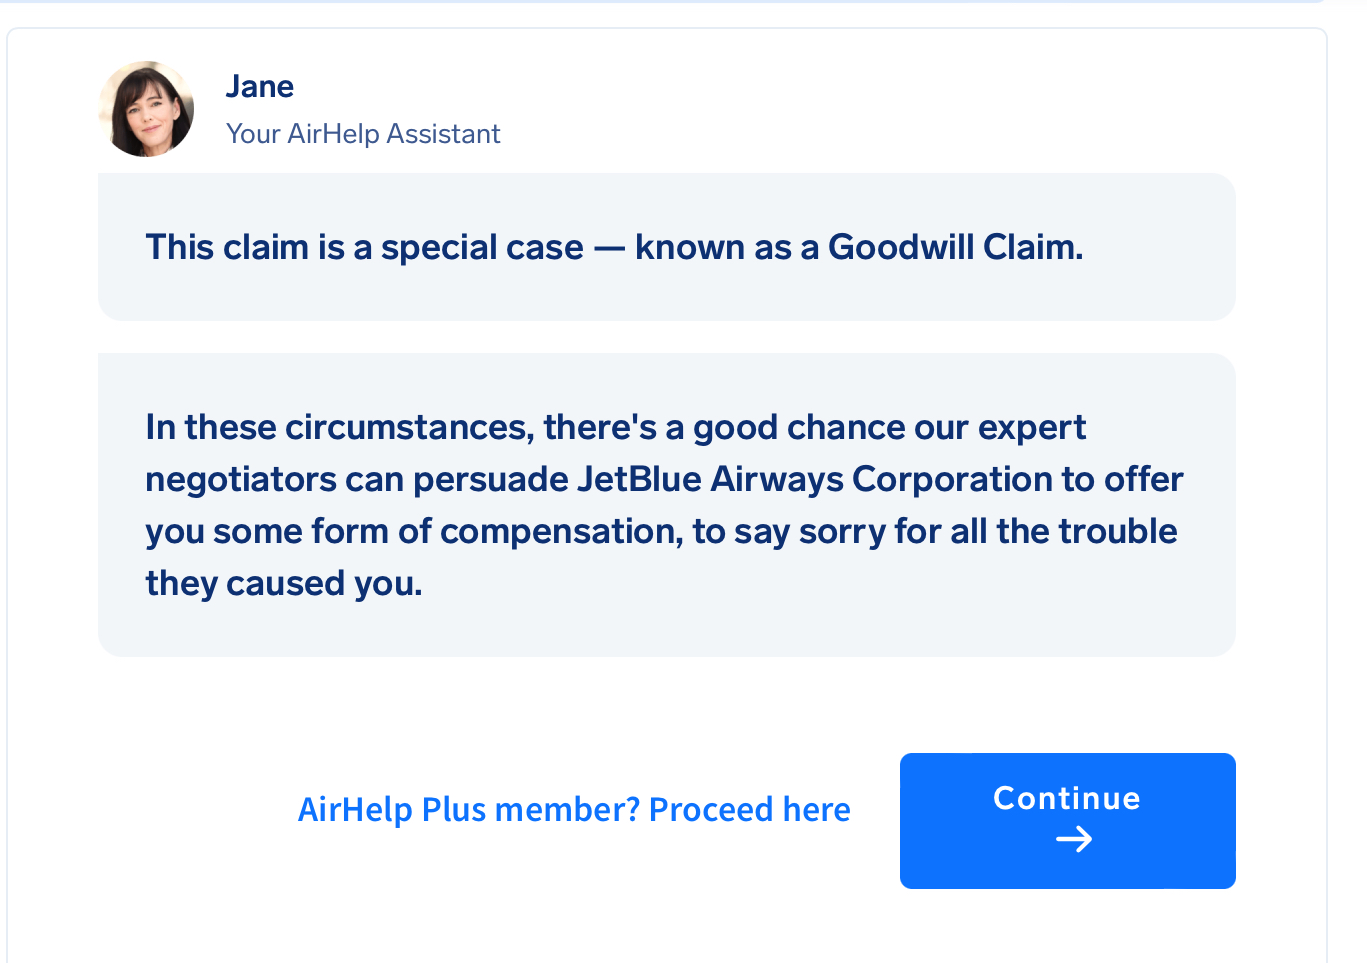Click Jane's profile photo avatar
The image size is (1367, 963).
point(146,109)
